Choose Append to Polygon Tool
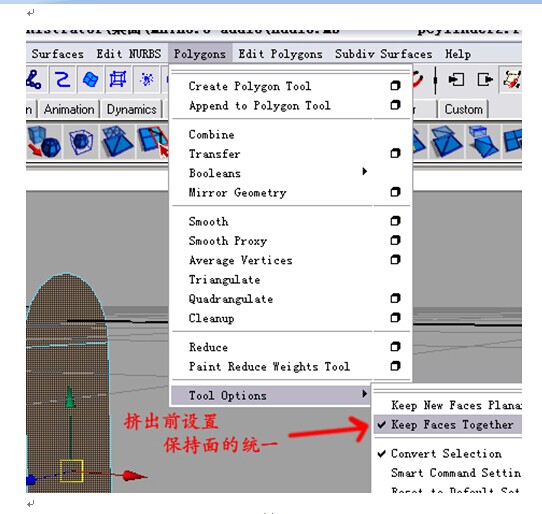542x514 pixels. [x=259, y=105]
